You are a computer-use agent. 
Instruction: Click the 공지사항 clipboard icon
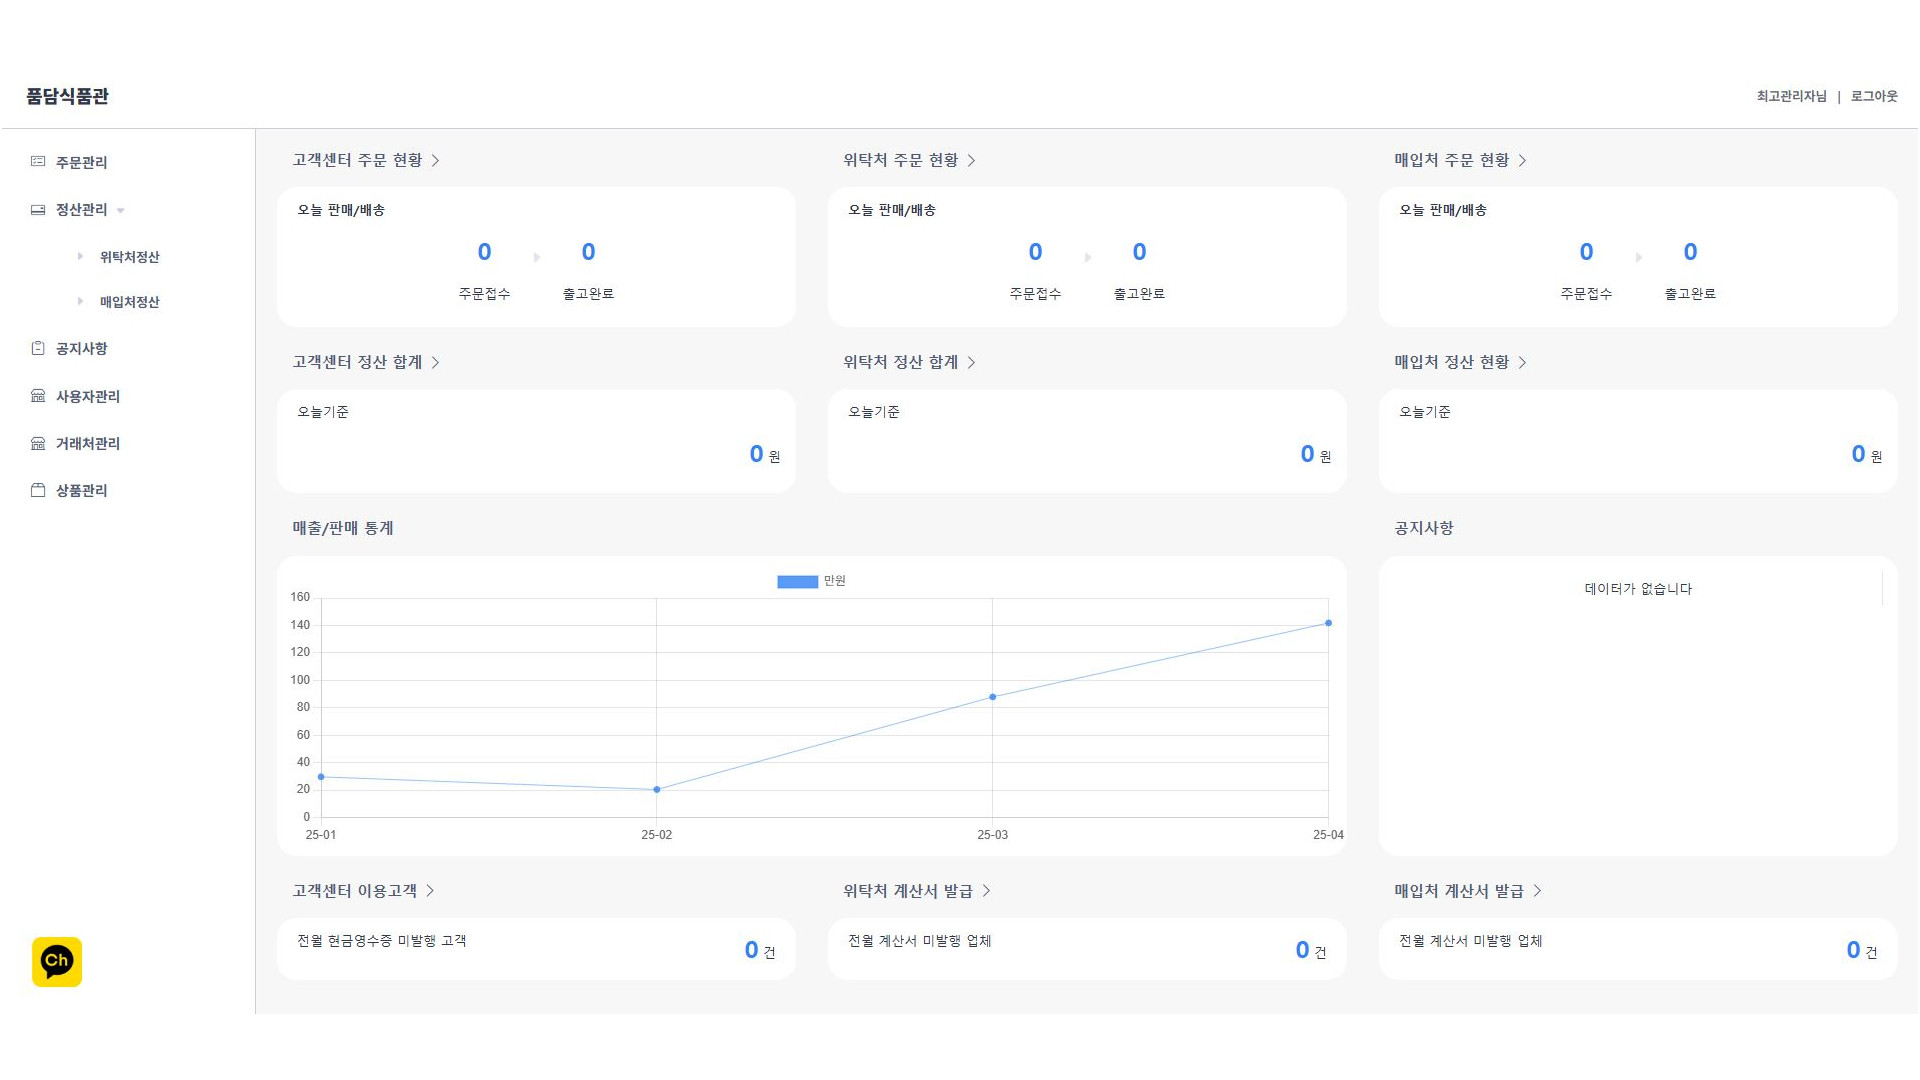click(x=38, y=349)
